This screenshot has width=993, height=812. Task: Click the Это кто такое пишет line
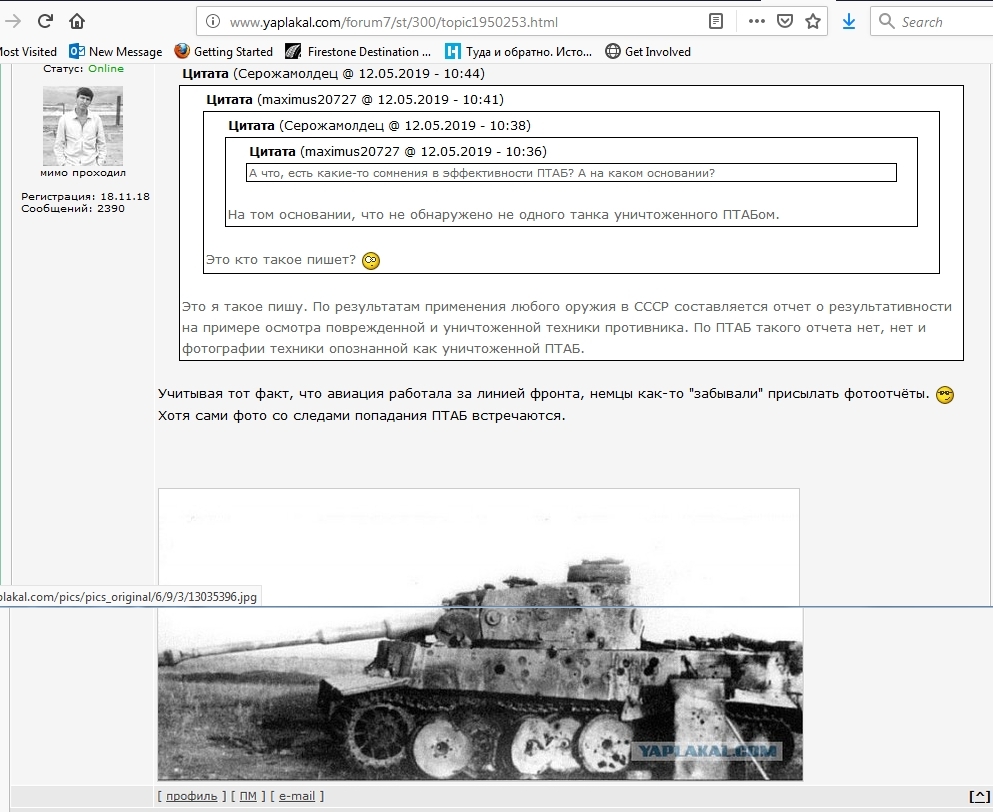(281, 260)
